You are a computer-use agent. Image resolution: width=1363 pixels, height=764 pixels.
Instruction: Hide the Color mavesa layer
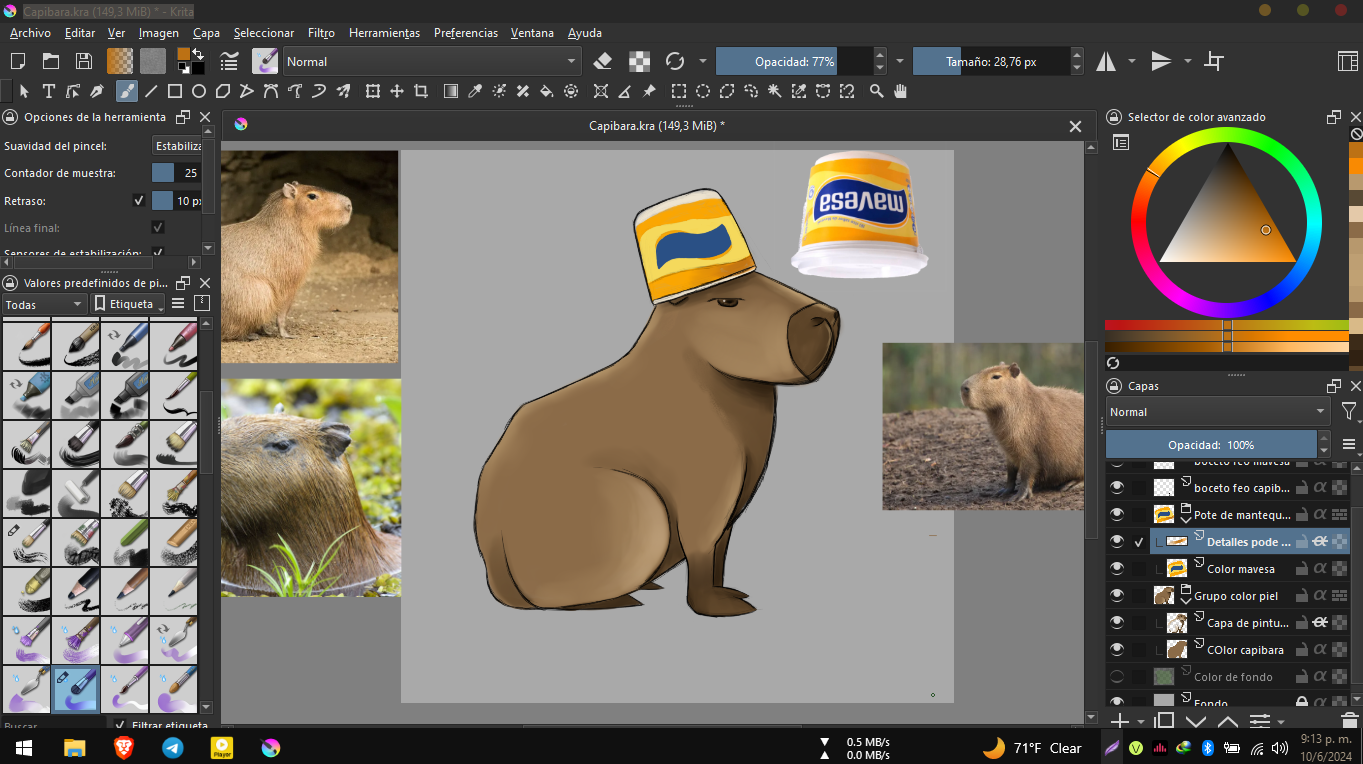(x=1117, y=568)
